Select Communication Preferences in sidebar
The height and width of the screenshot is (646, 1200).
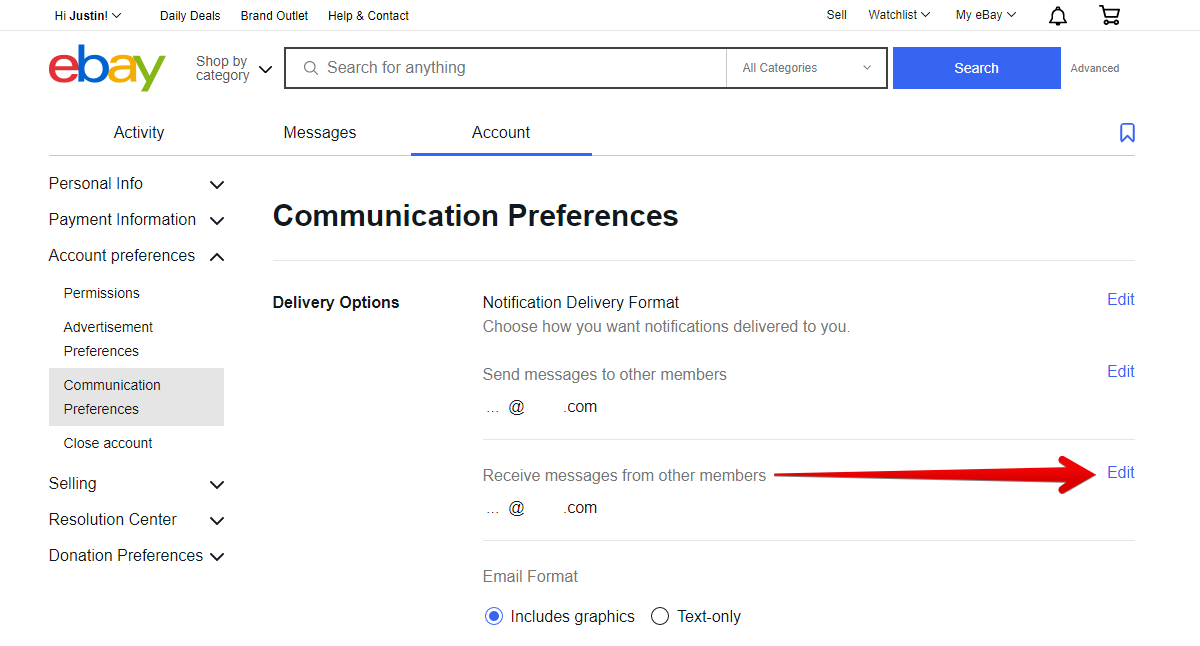point(136,397)
